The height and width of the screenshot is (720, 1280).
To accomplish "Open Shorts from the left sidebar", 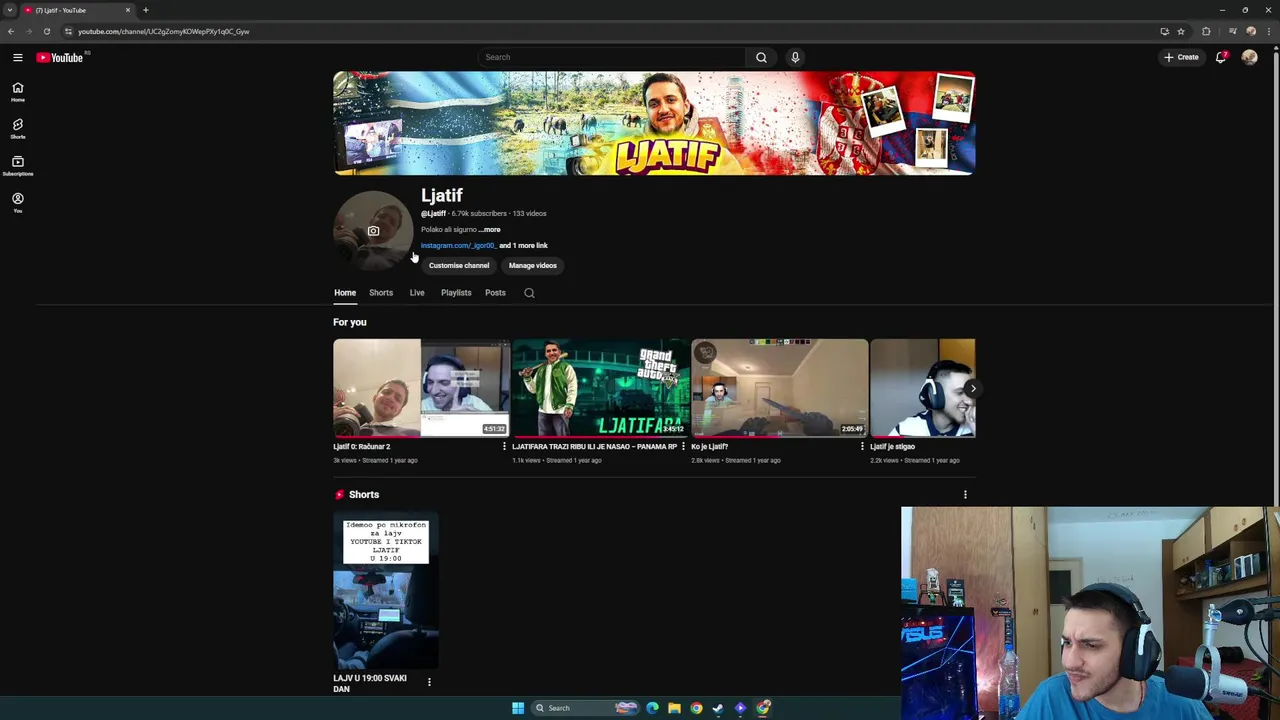I will point(17,128).
